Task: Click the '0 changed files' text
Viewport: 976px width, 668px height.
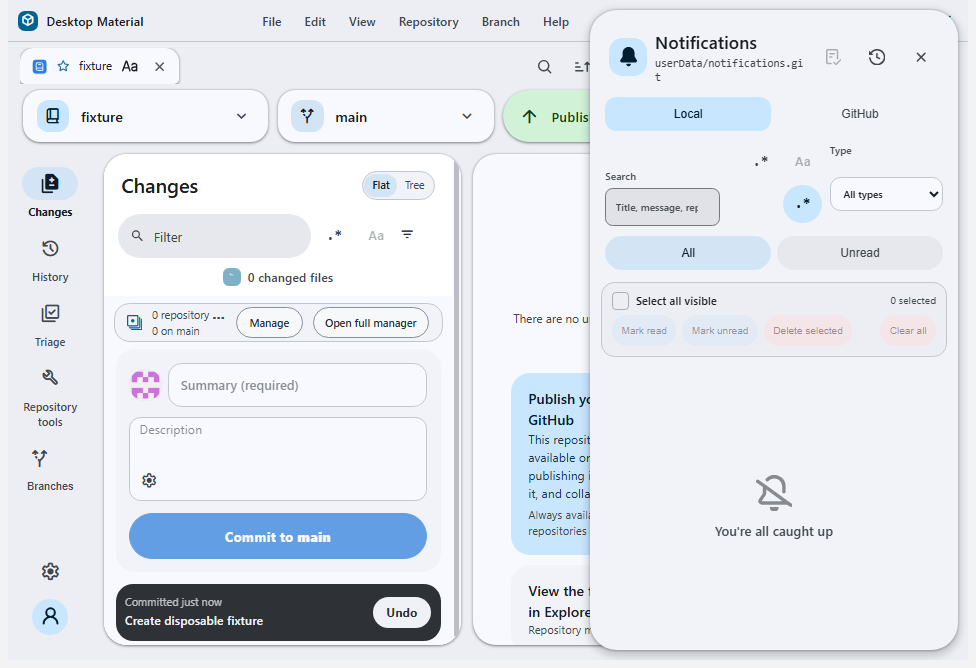Action: [290, 278]
